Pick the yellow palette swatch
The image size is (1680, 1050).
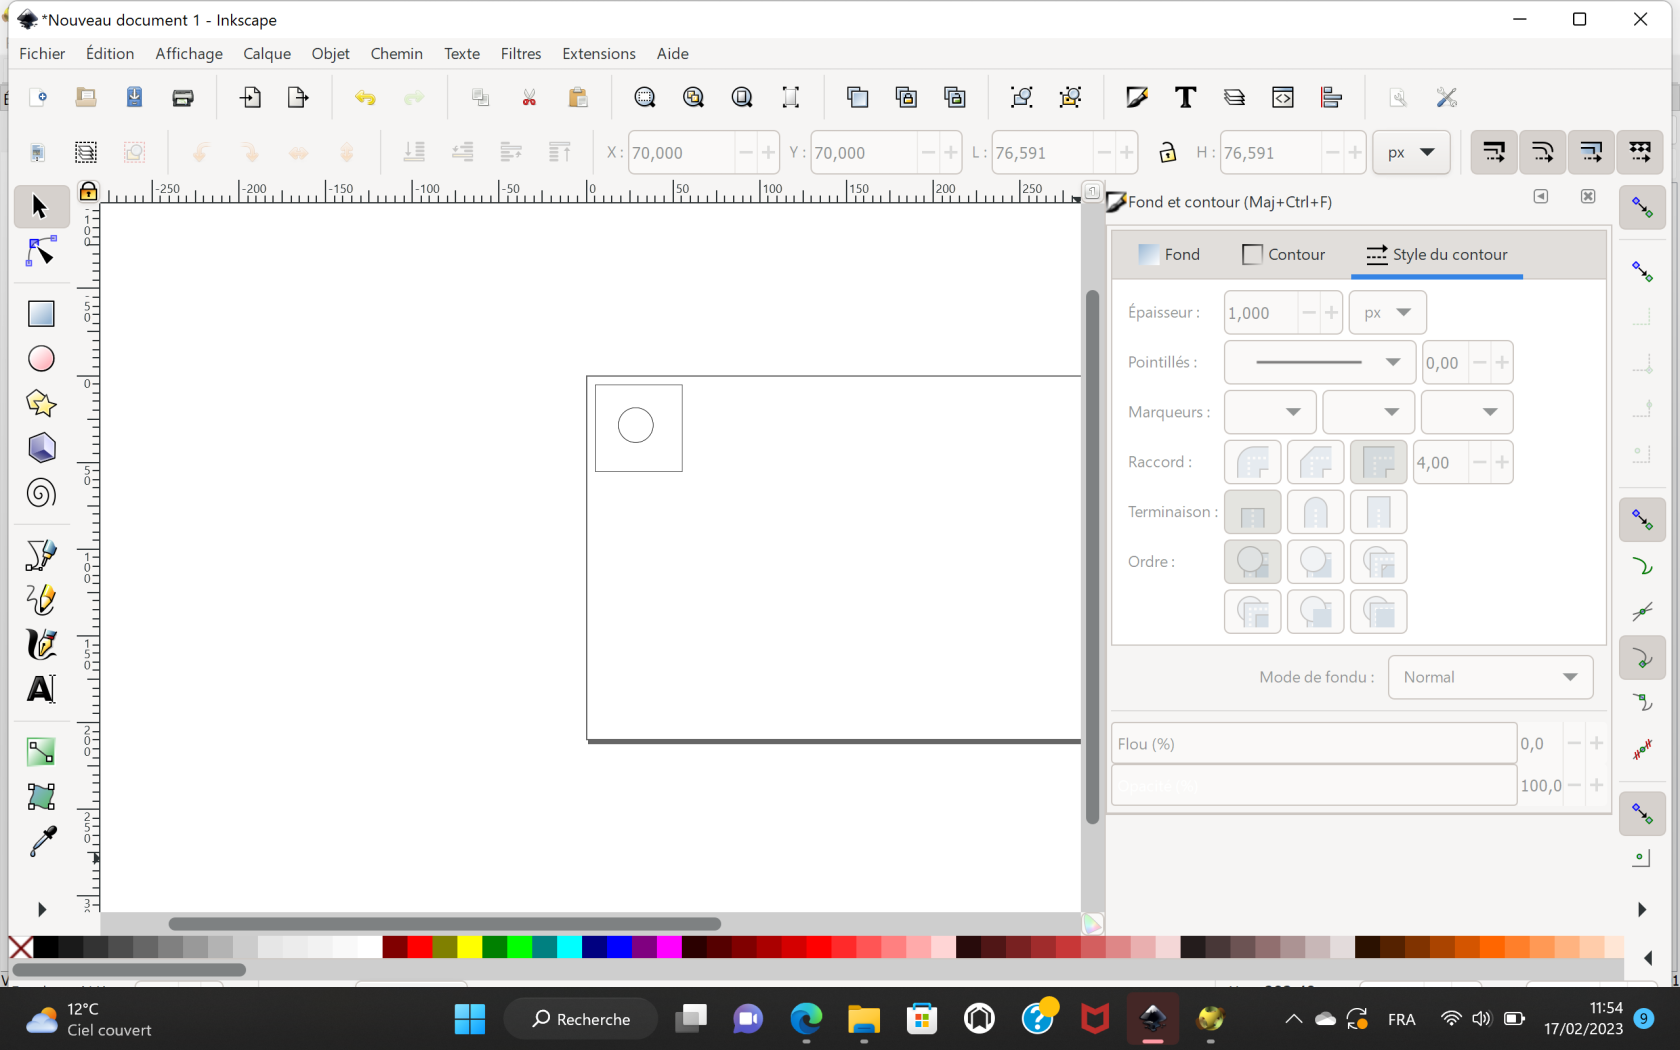(x=469, y=946)
